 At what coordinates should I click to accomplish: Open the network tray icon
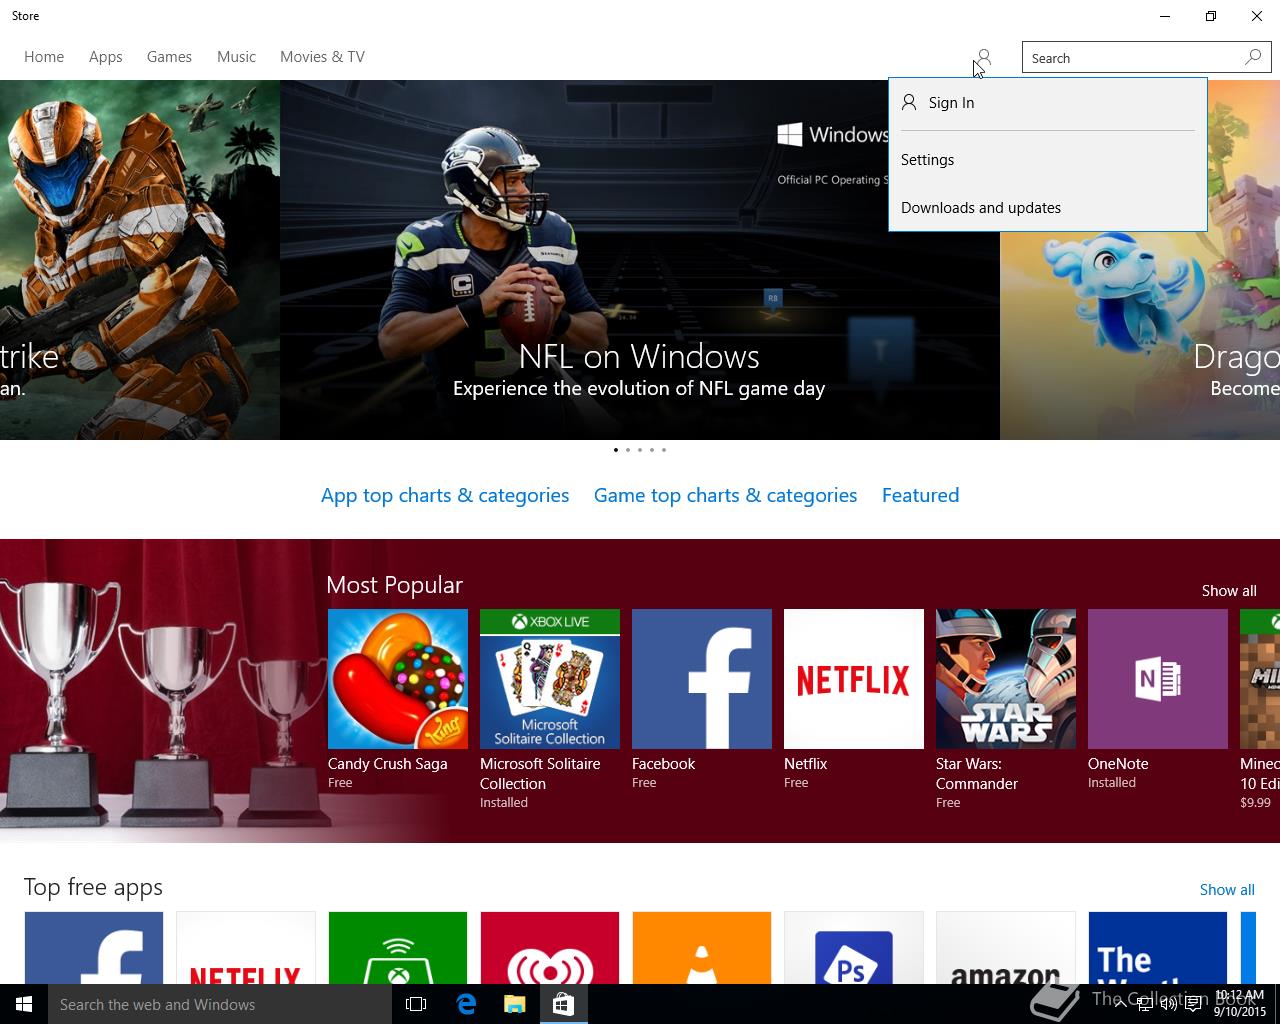click(1144, 1004)
